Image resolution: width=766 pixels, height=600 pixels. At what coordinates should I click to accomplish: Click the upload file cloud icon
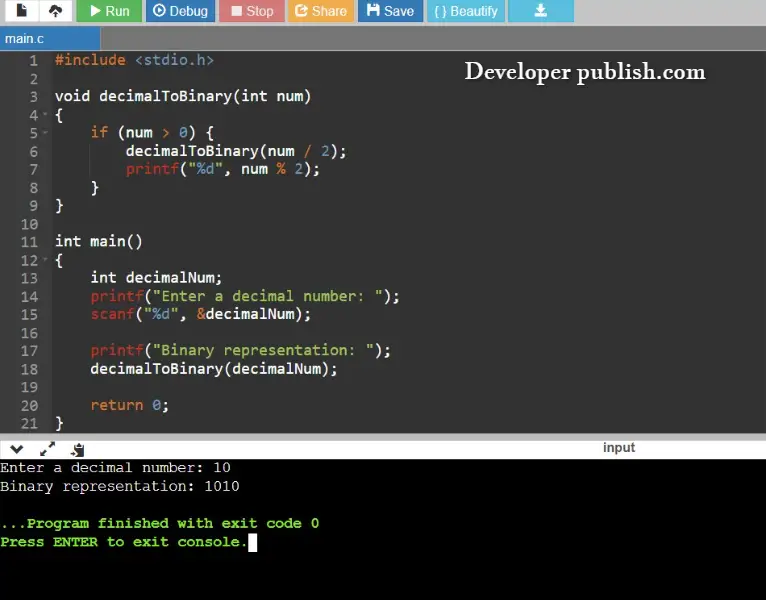[55, 11]
